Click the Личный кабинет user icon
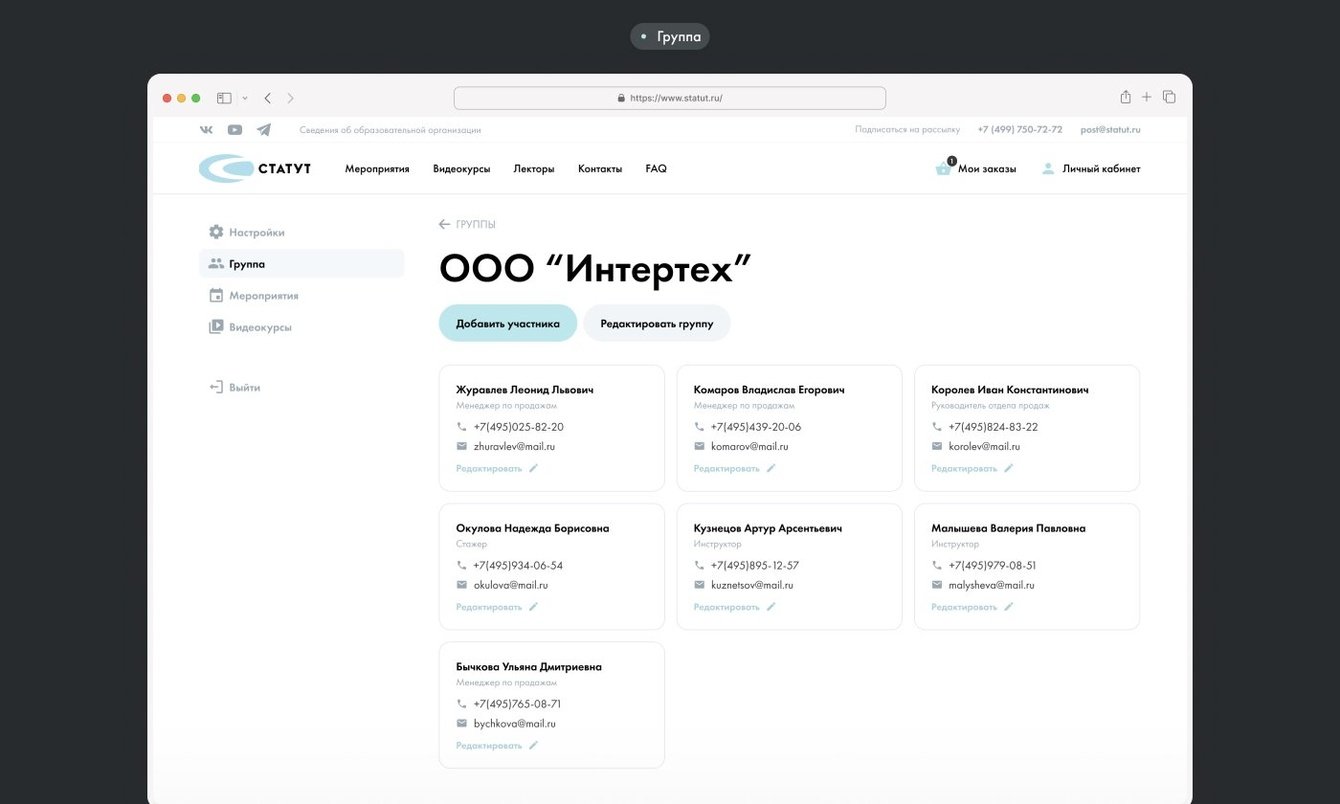Image resolution: width=1340 pixels, height=804 pixels. tap(1048, 169)
